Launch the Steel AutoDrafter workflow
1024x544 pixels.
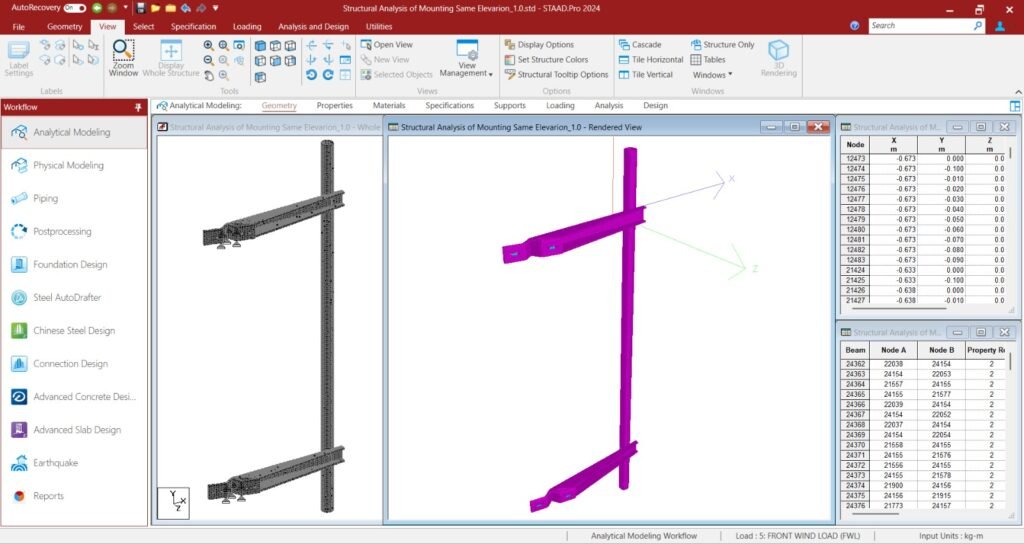tap(67, 297)
